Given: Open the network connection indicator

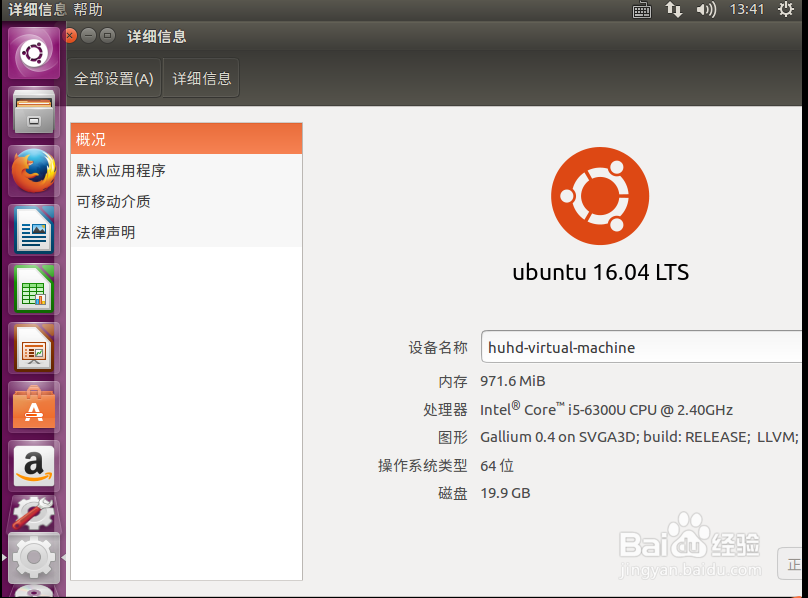Looking at the screenshot, I should pos(674,9).
